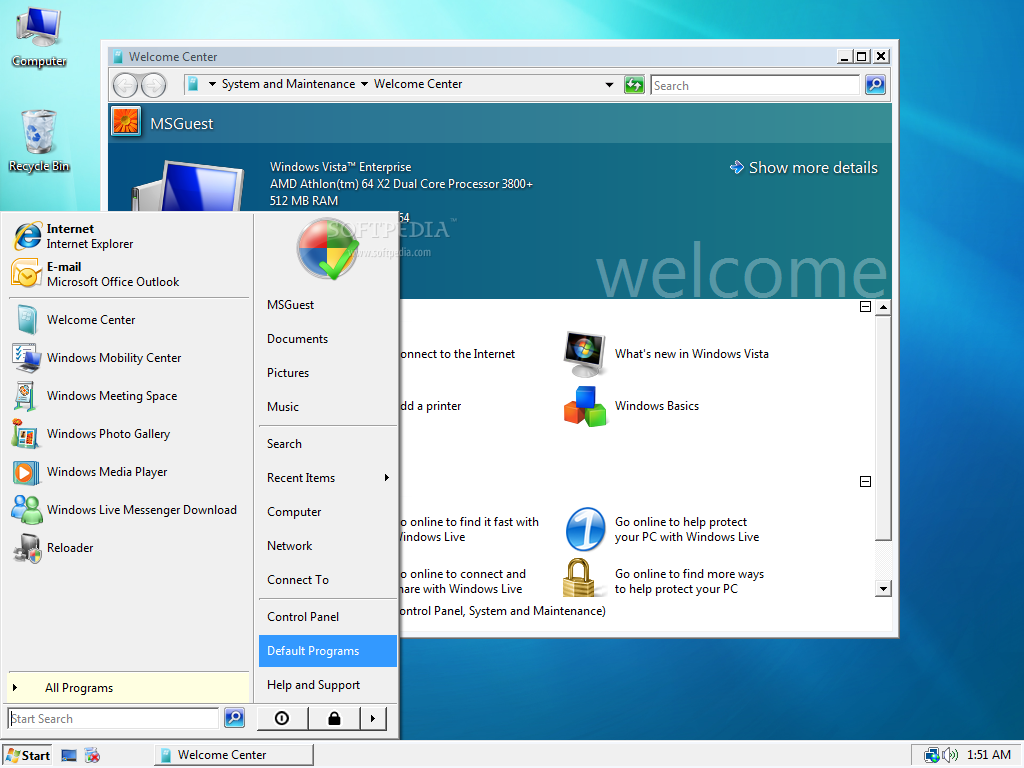The width and height of the screenshot is (1024, 768).
Task: Click the Start Search magnifier button
Action: tap(234, 718)
